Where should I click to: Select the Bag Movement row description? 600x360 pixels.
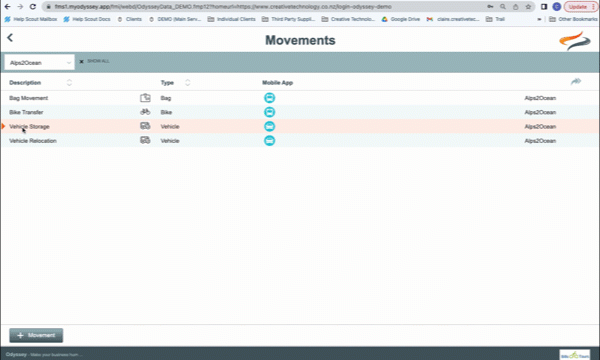[29, 98]
